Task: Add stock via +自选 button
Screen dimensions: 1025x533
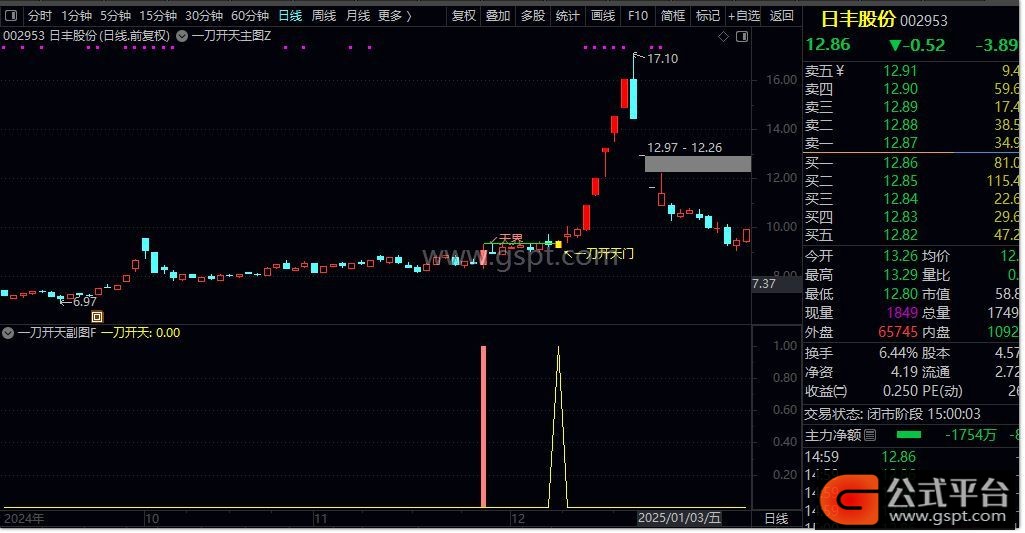Action: click(743, 16)
